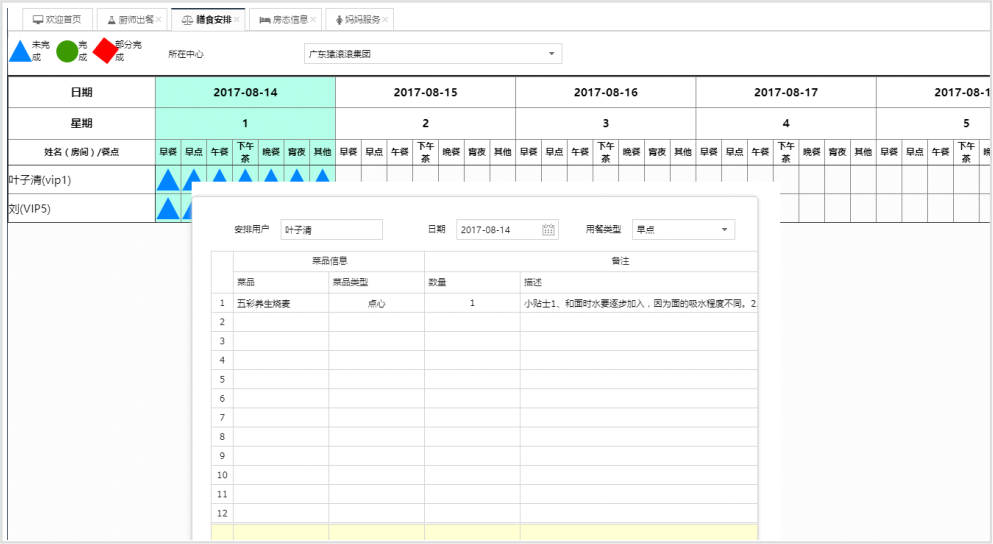Viewport: 993px width, 544px height.
Task: Switch to the 欢迎首页 tab
Action: (58, 19)
